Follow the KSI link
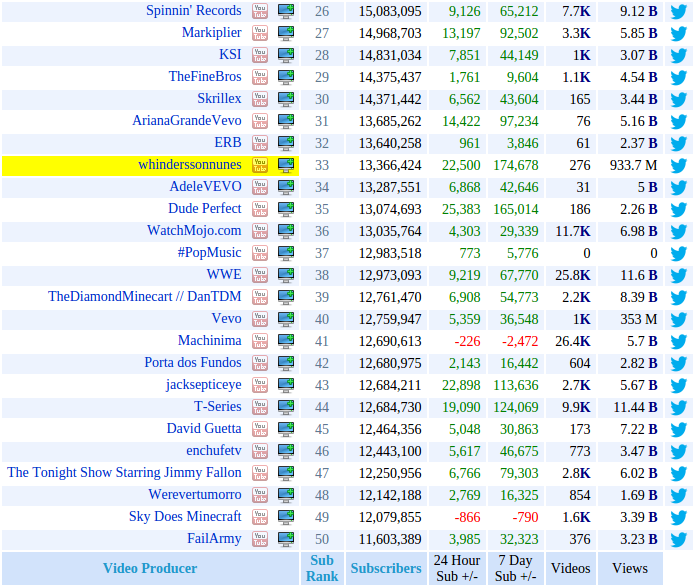Screen dimensions: 694x585 [230, 54]
